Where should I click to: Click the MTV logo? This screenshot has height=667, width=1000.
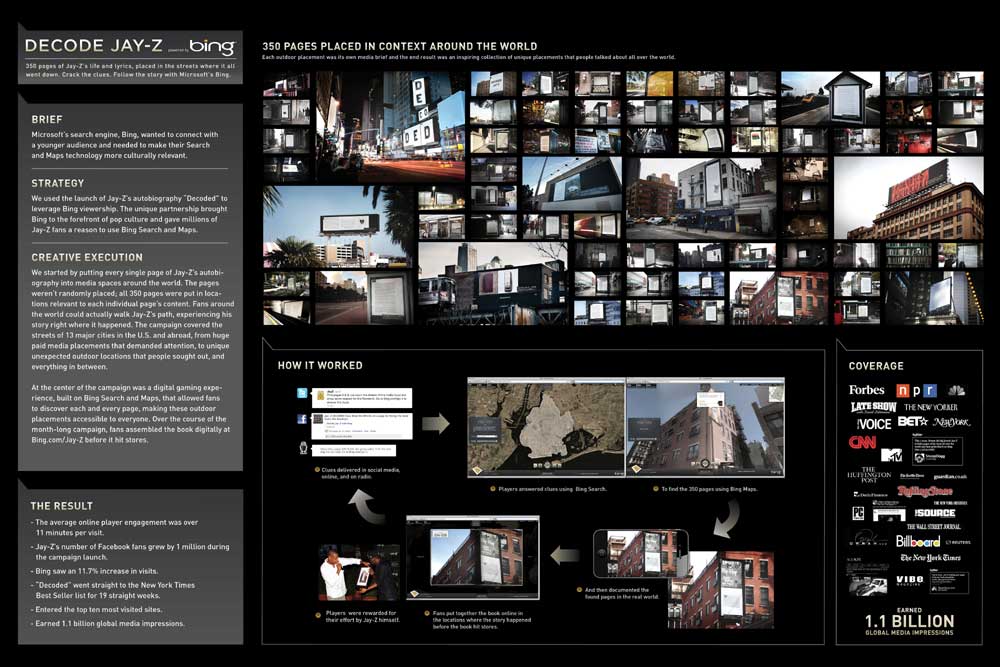click(891, 455)
